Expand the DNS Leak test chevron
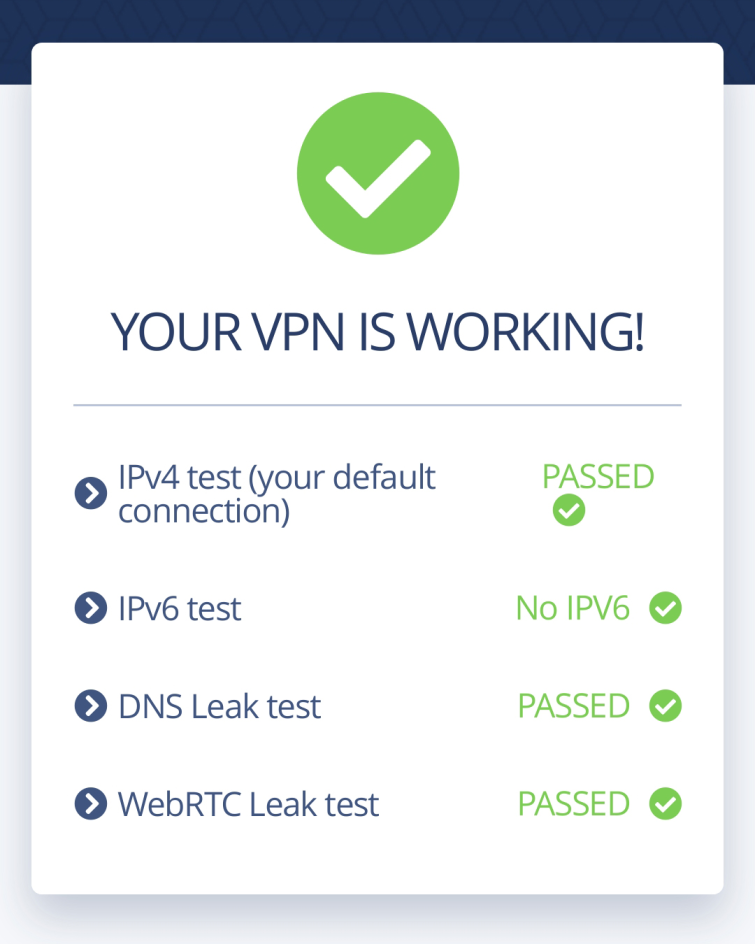The image size is (755, 944). coord(91,706)
